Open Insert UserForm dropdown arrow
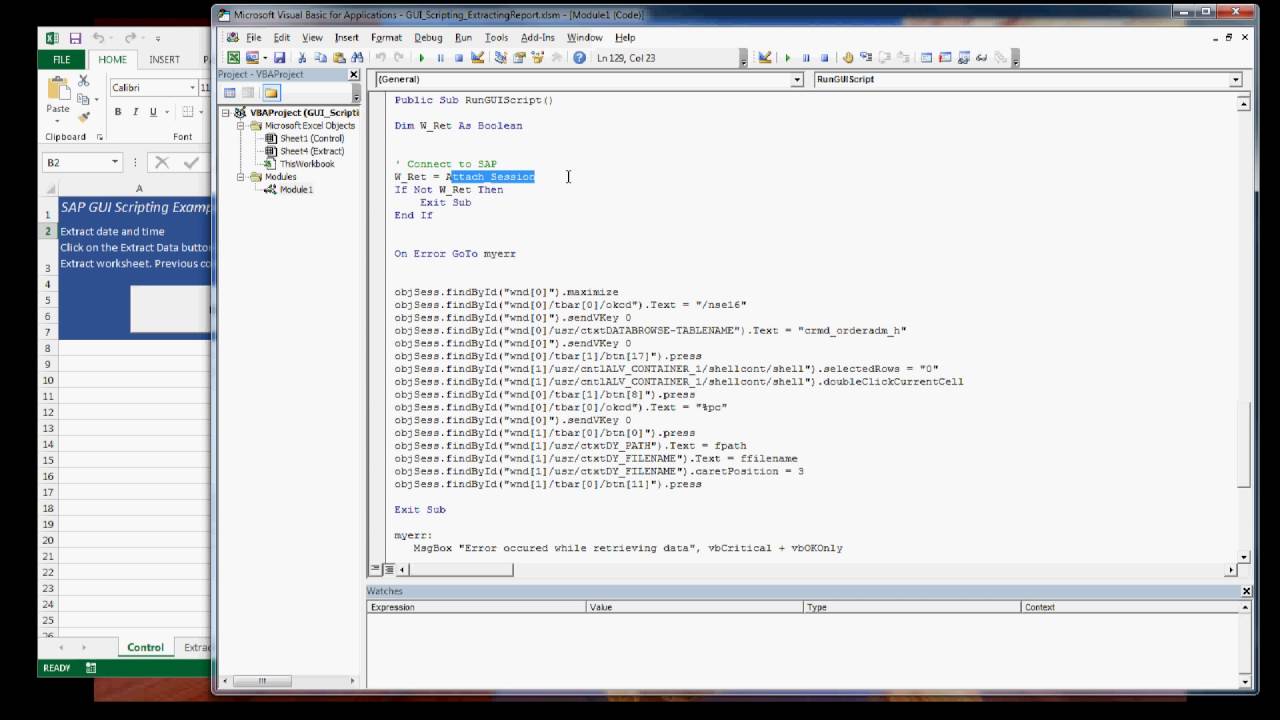Screen dimensions: 1280x720 (264, 58)
